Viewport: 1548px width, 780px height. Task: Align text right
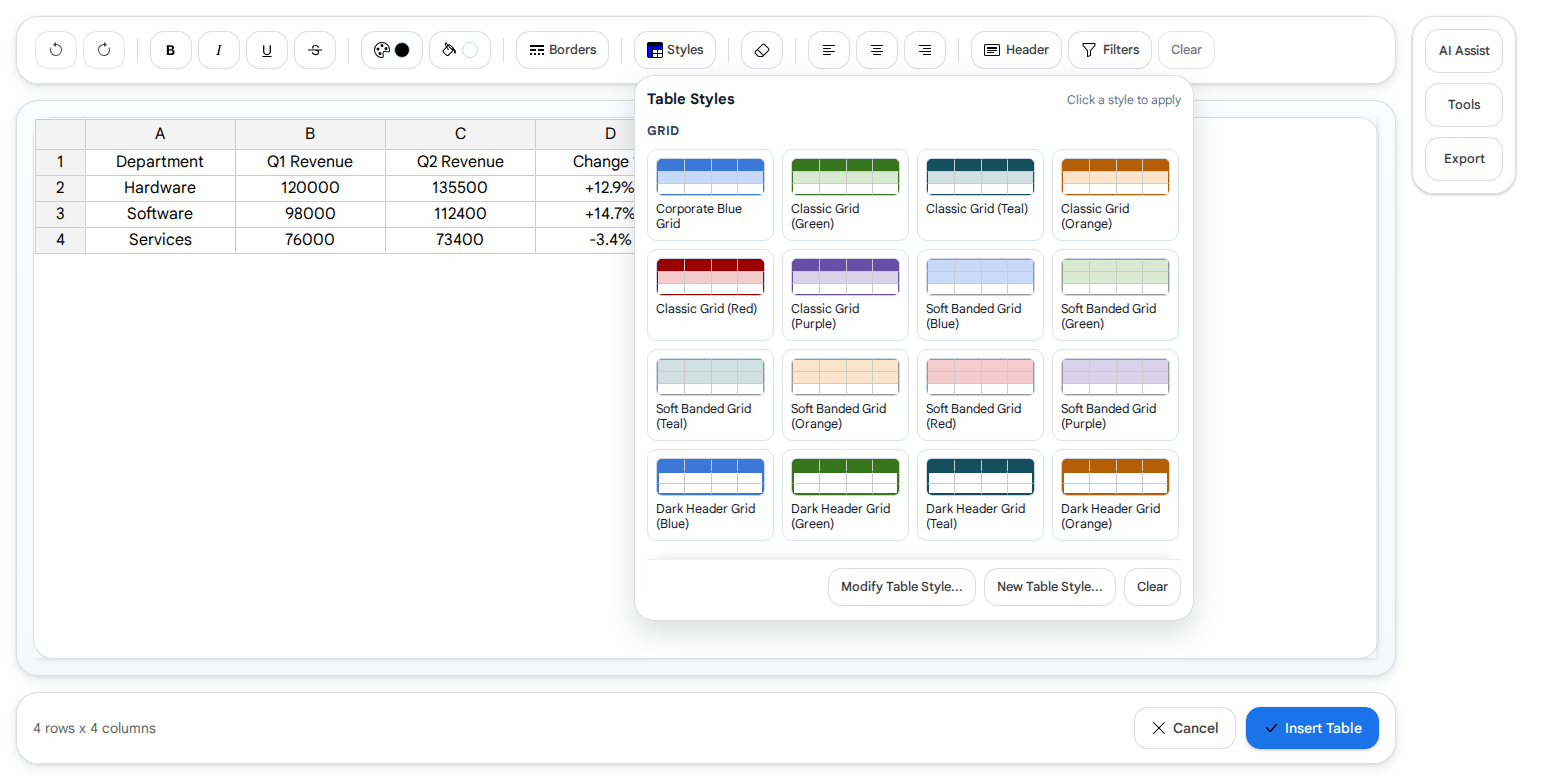point(925,50)
